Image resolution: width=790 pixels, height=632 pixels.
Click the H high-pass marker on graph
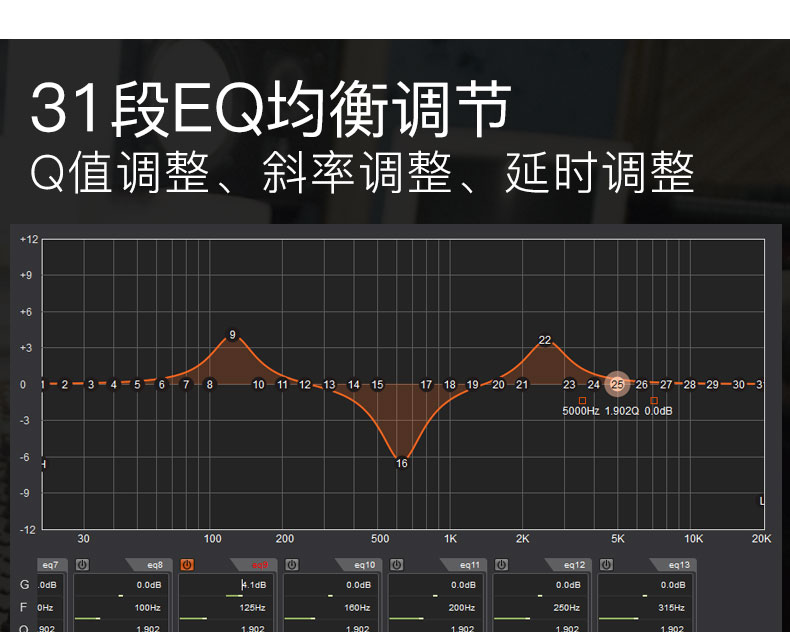coord(43,464)
